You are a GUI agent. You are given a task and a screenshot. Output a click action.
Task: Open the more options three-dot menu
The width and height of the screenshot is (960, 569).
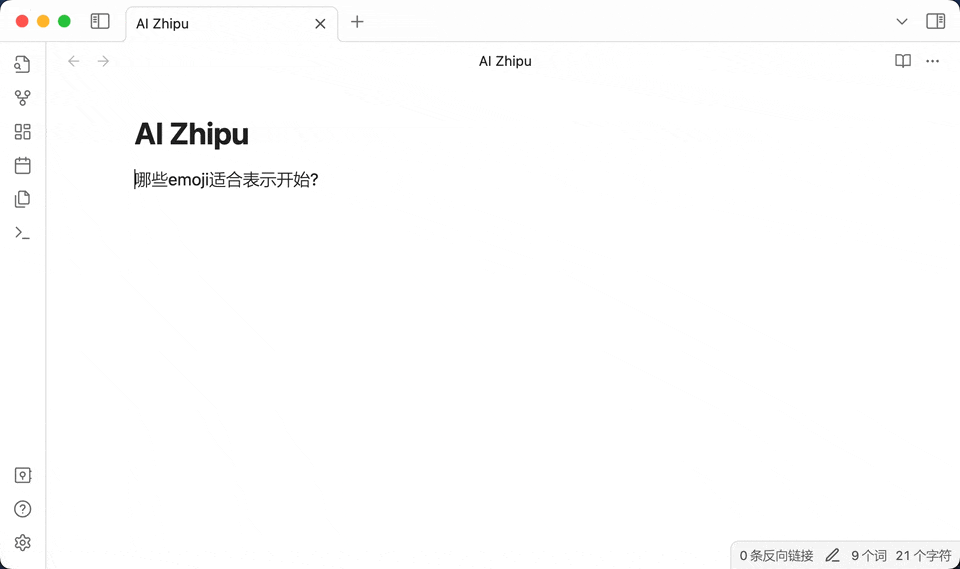point(932,61)
